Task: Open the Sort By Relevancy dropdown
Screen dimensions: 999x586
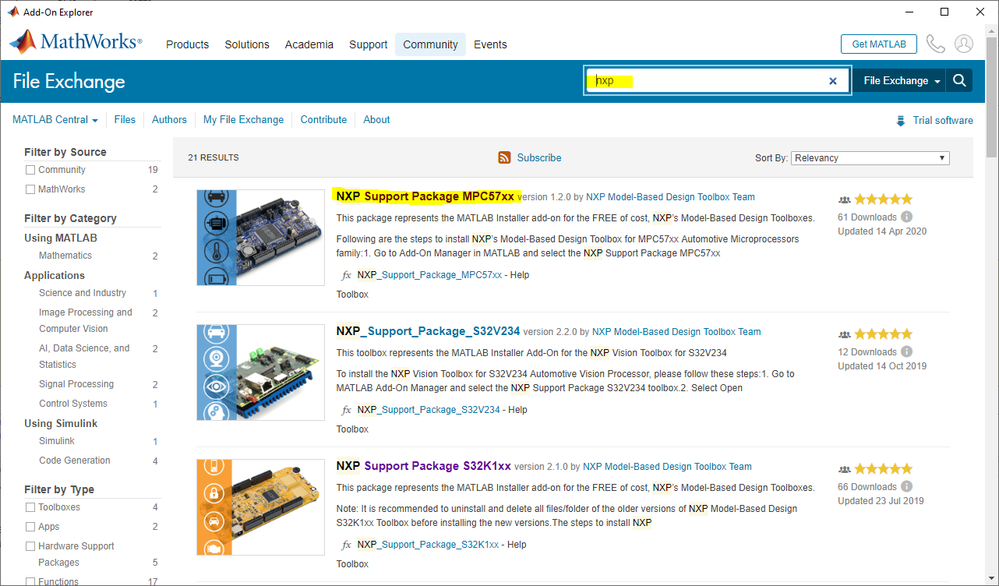Action: pyautogui.click(x=870, y=158)
